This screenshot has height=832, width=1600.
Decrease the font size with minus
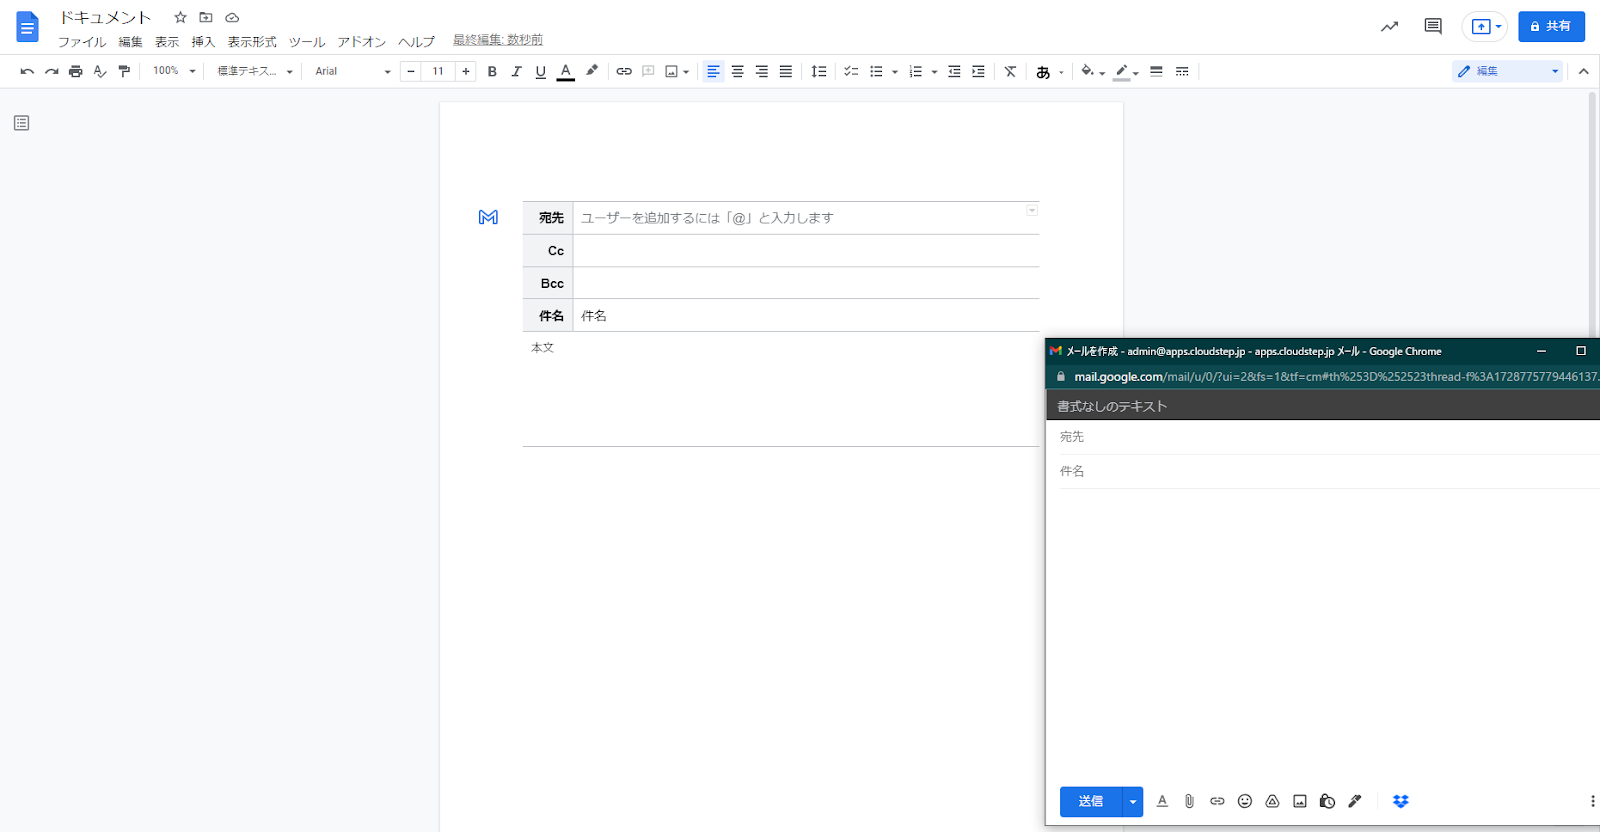coord(410,71)
